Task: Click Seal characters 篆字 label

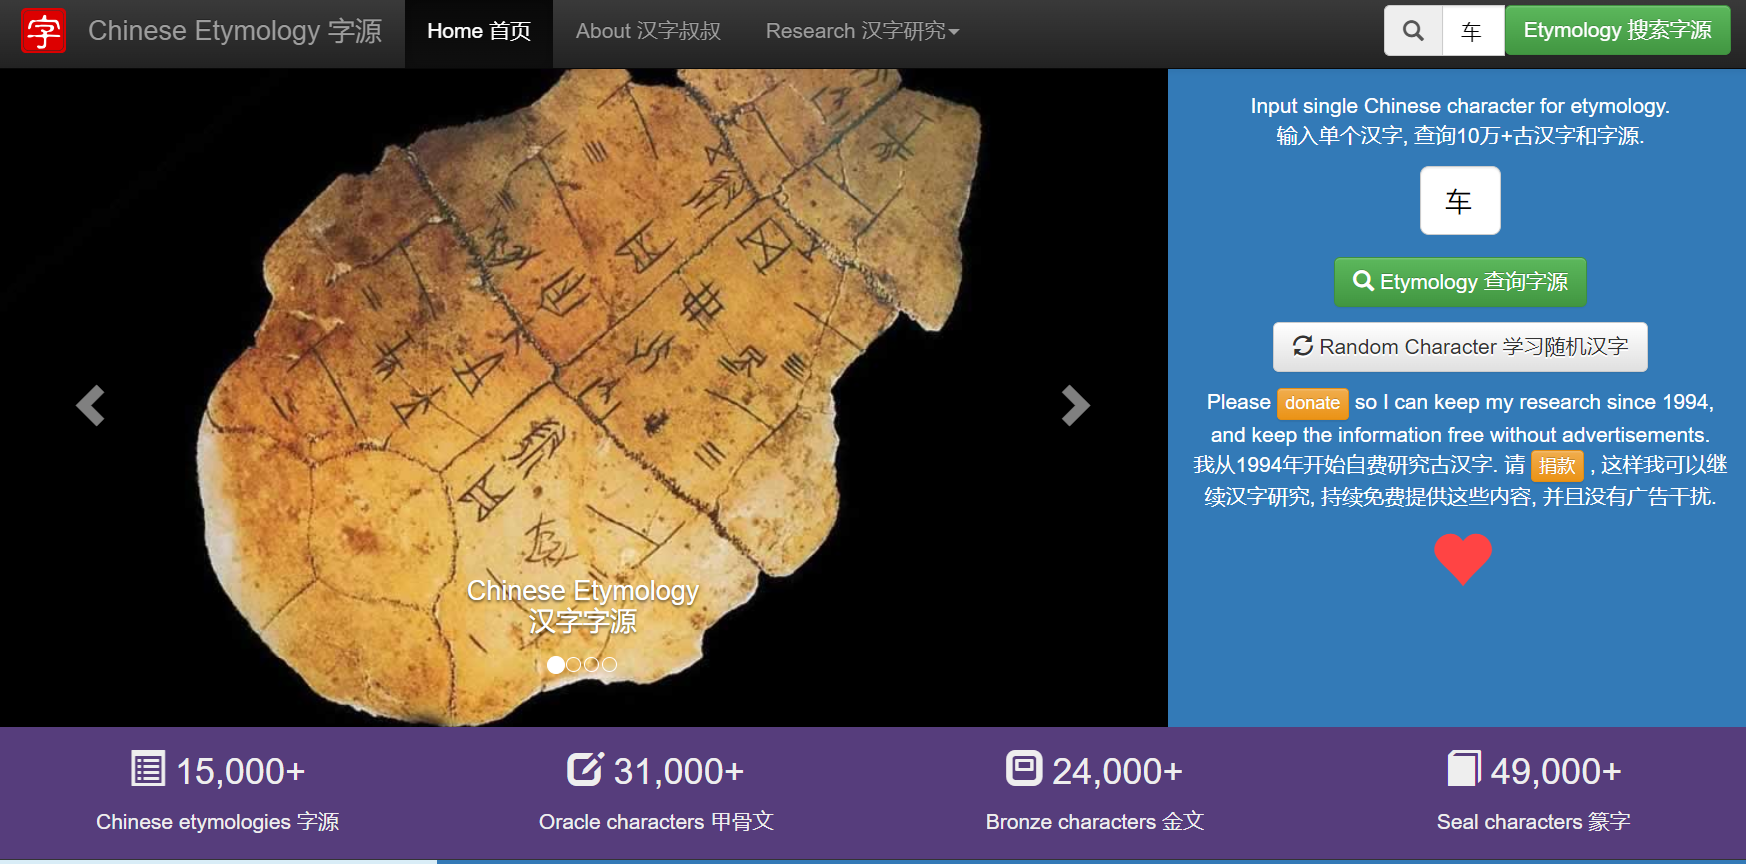Action: point(1534,822)
